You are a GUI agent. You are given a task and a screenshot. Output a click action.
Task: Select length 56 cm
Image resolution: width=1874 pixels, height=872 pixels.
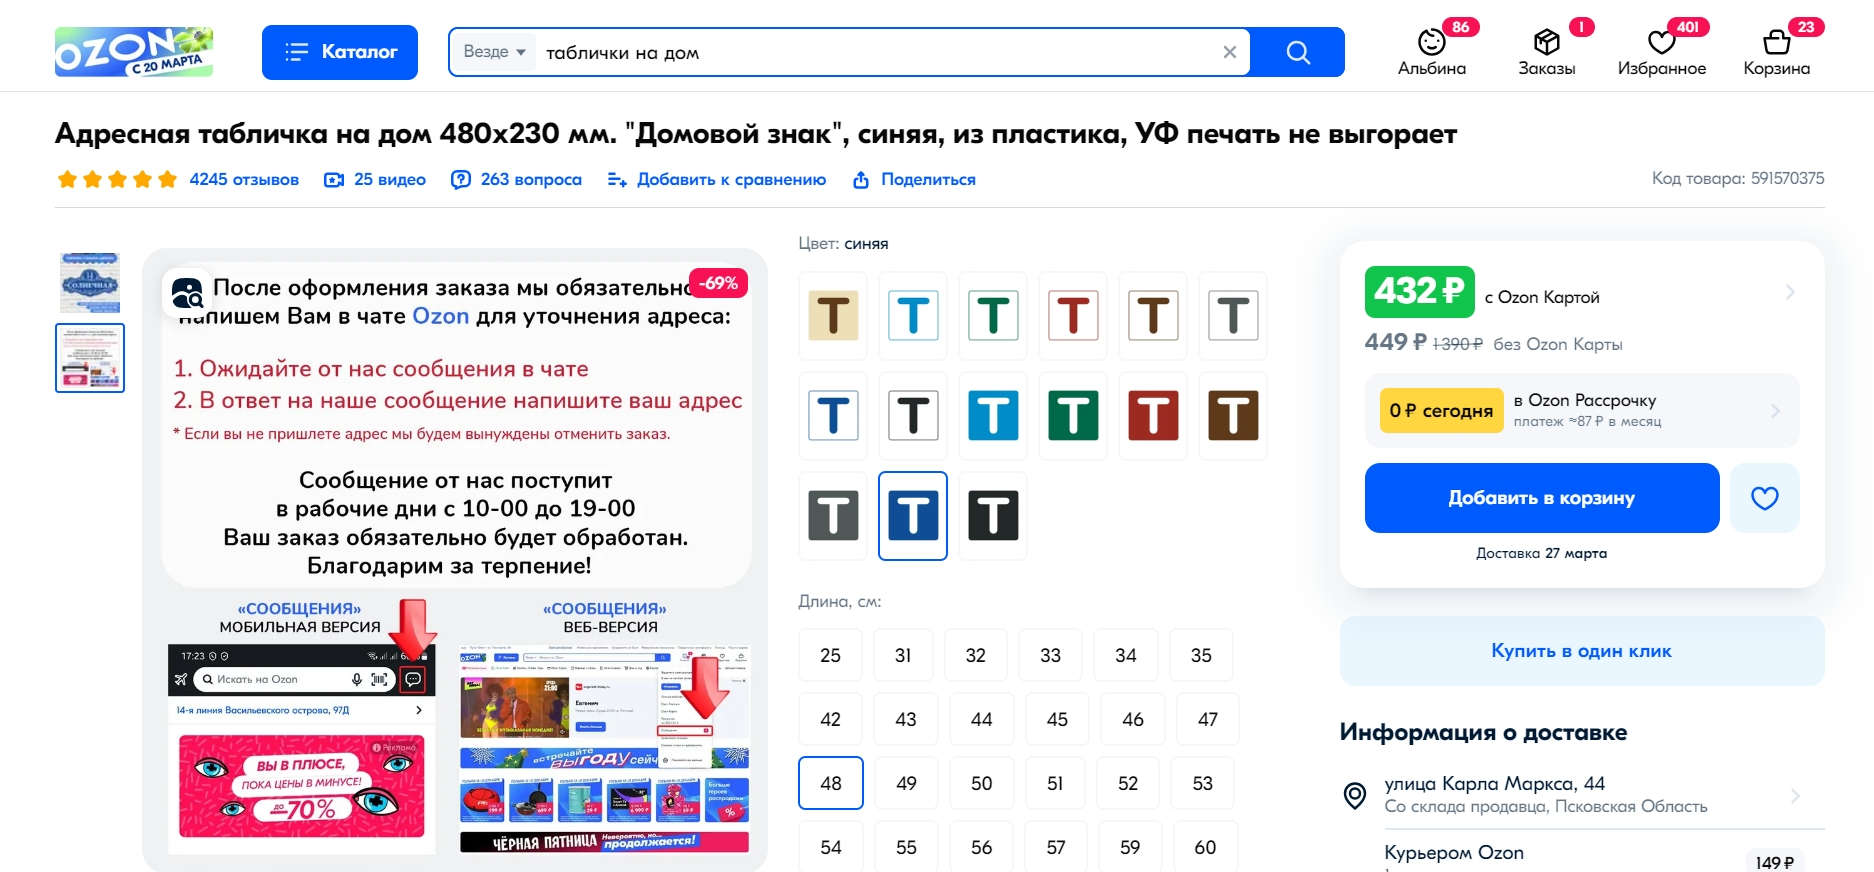pos(982,847)
